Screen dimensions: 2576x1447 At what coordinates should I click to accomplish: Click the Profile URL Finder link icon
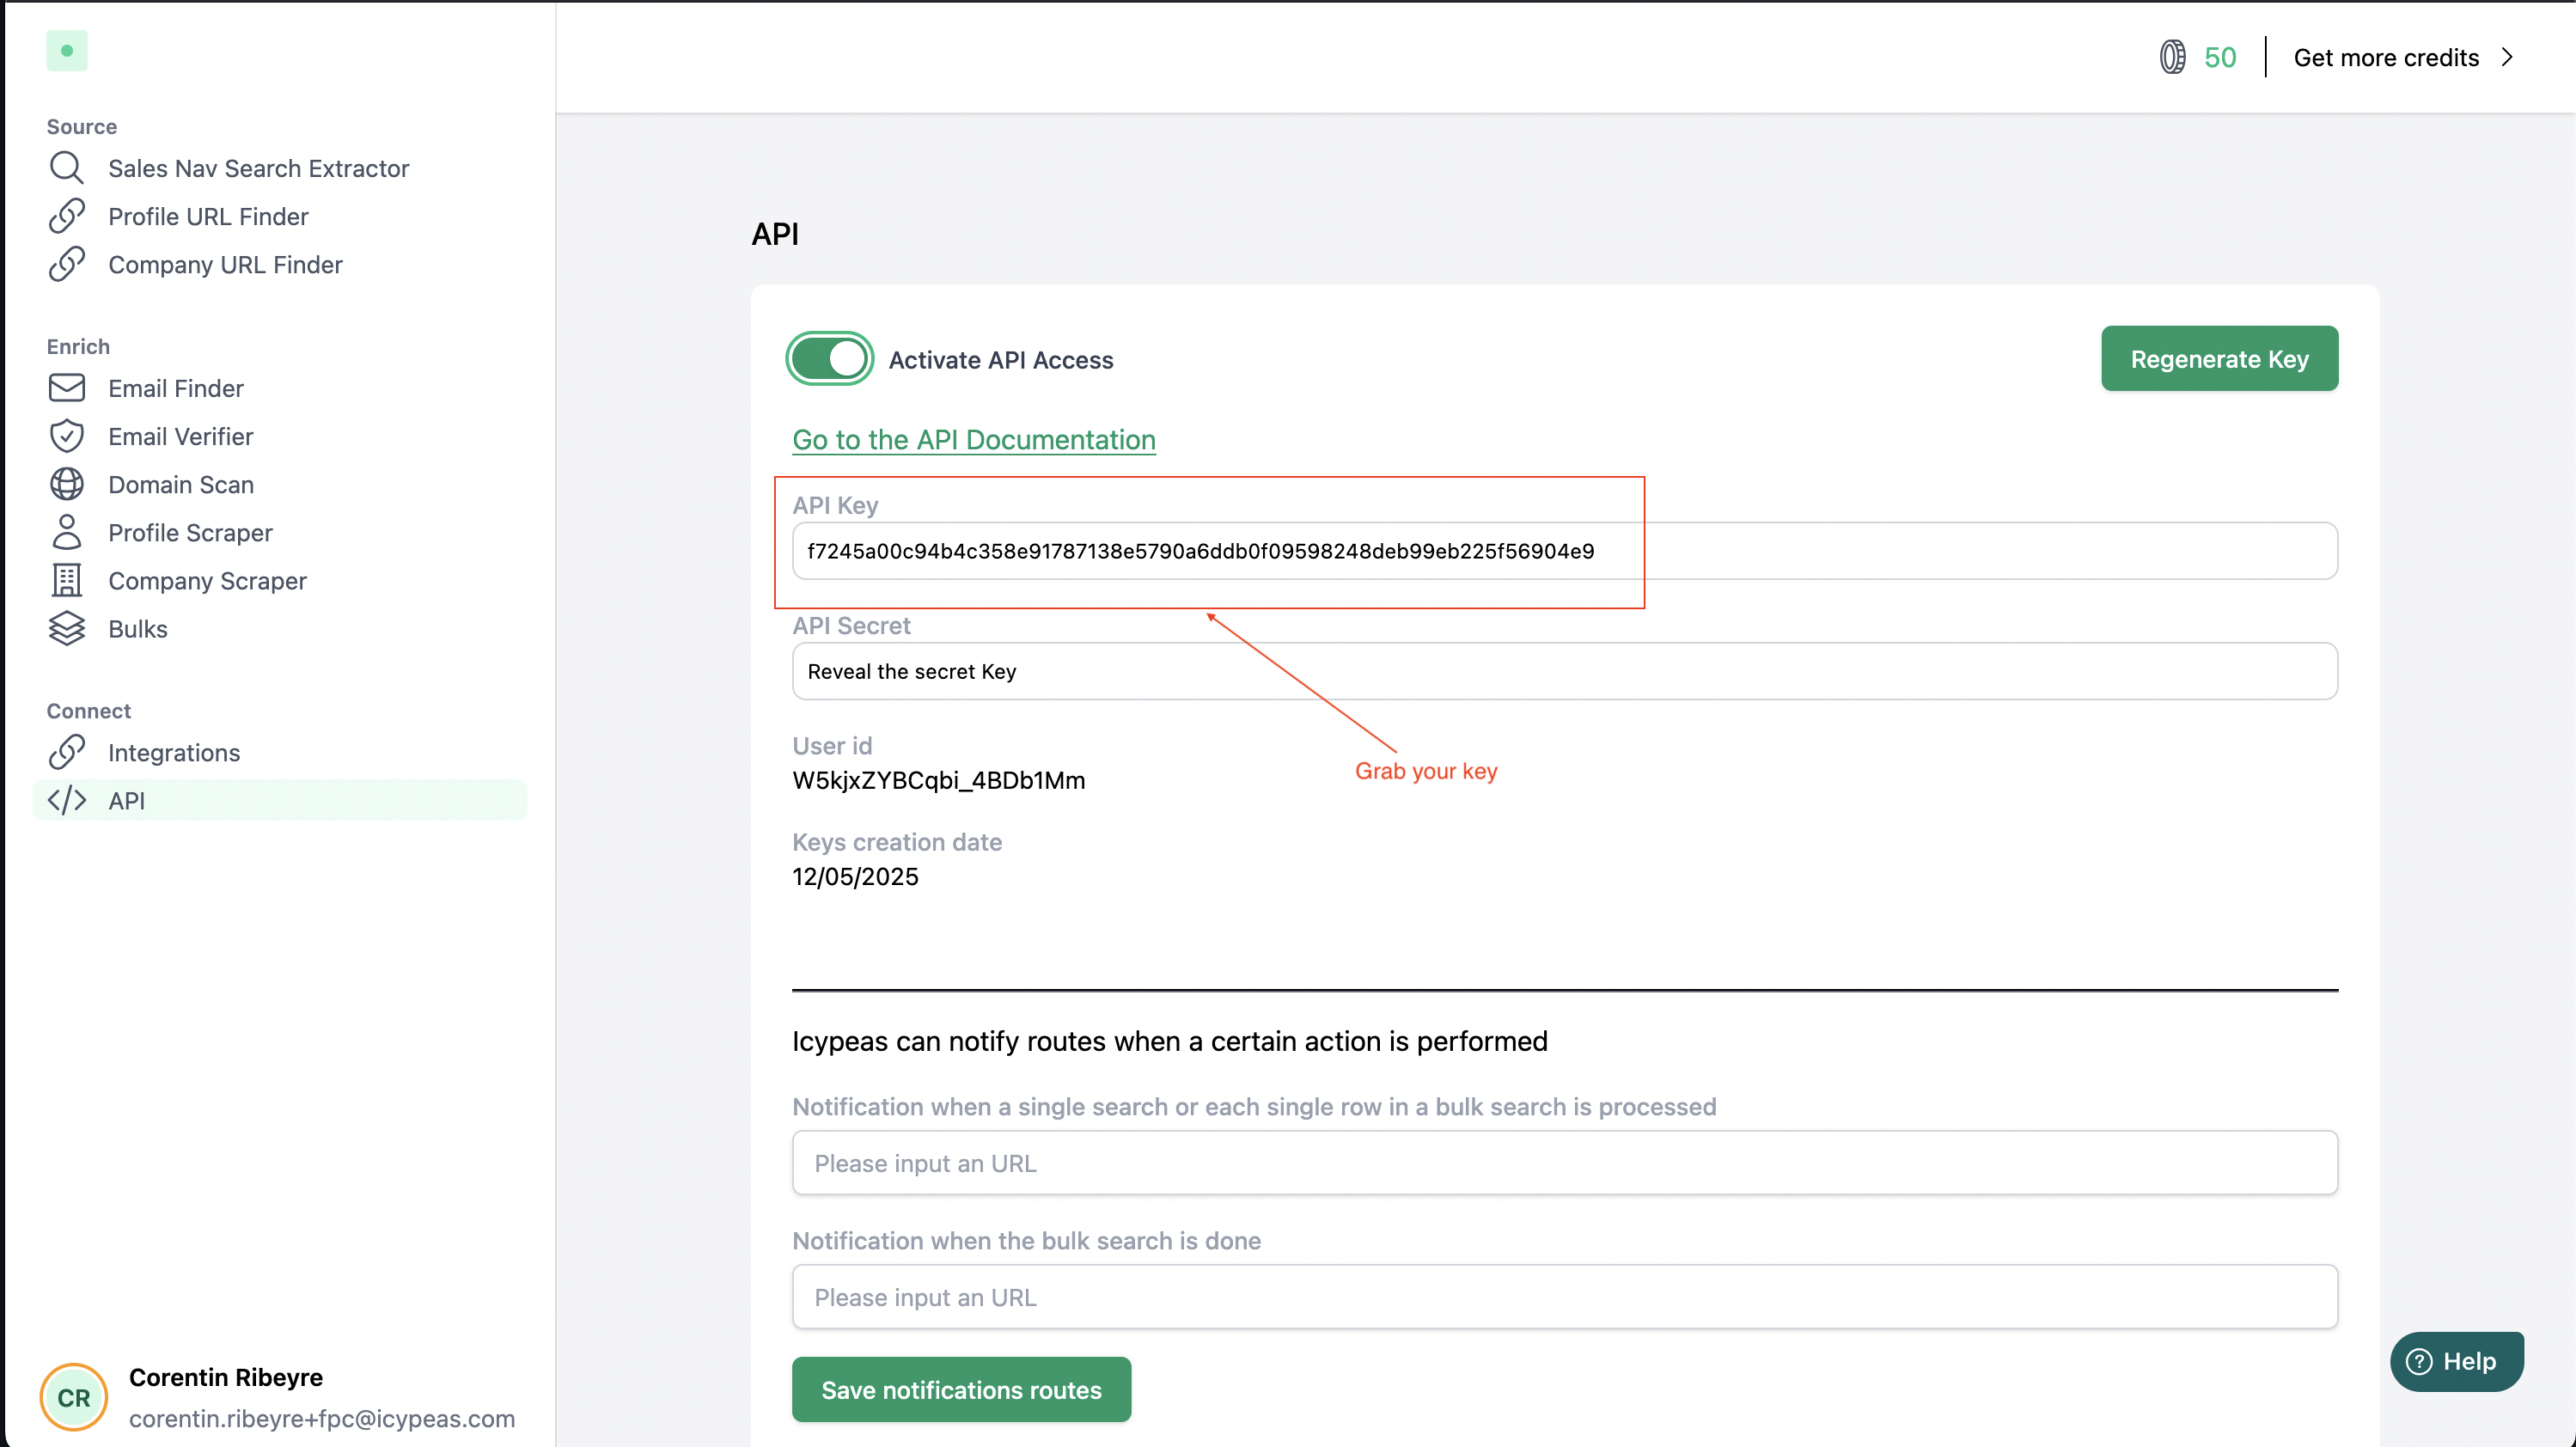pos(66,216)
